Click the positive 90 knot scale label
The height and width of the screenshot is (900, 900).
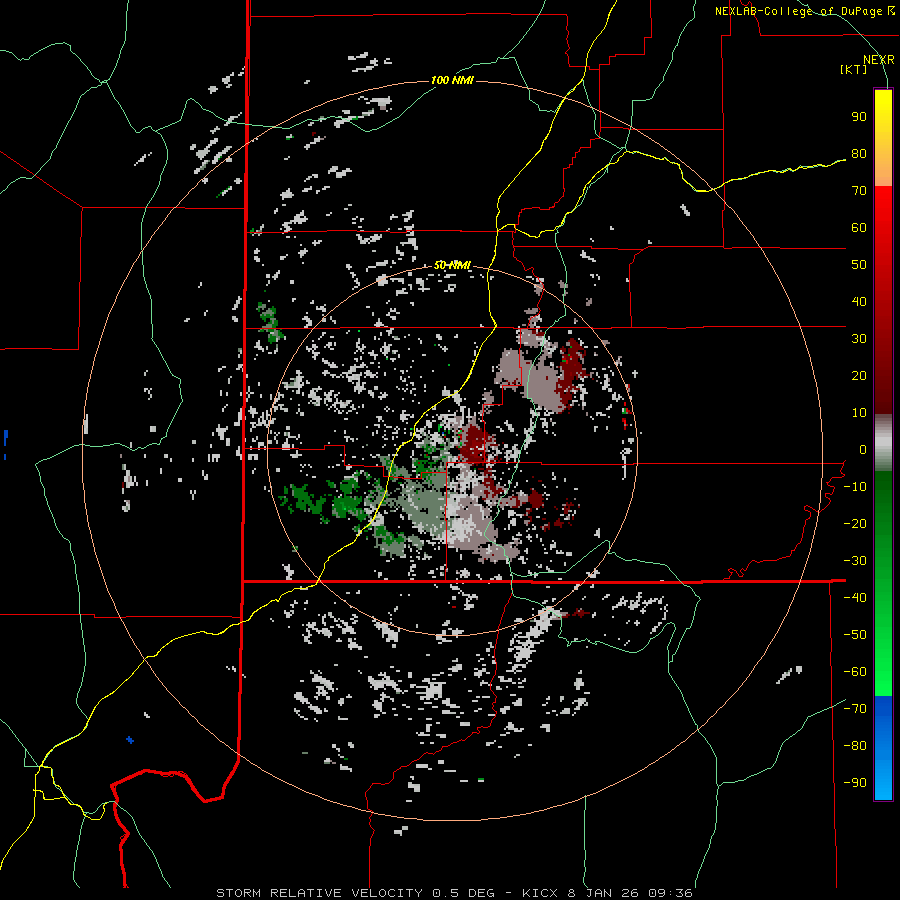tap(859, 117)
